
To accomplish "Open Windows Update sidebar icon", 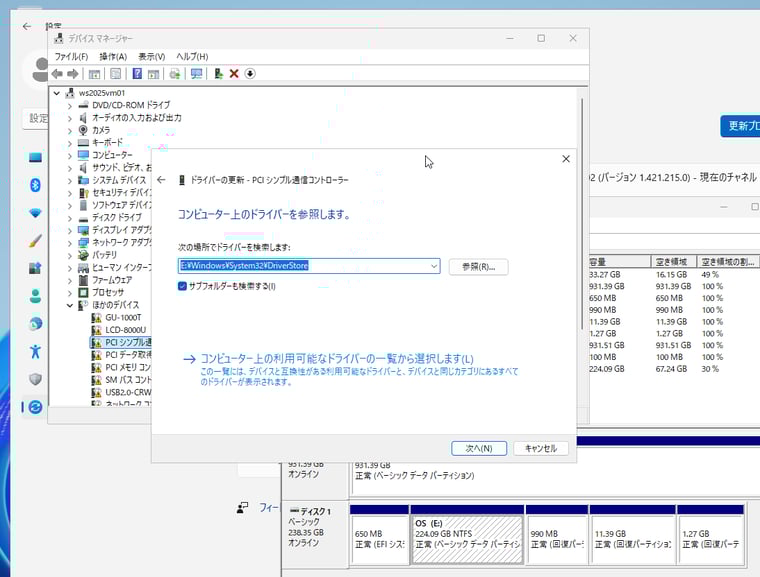I will tap(35, 407).
